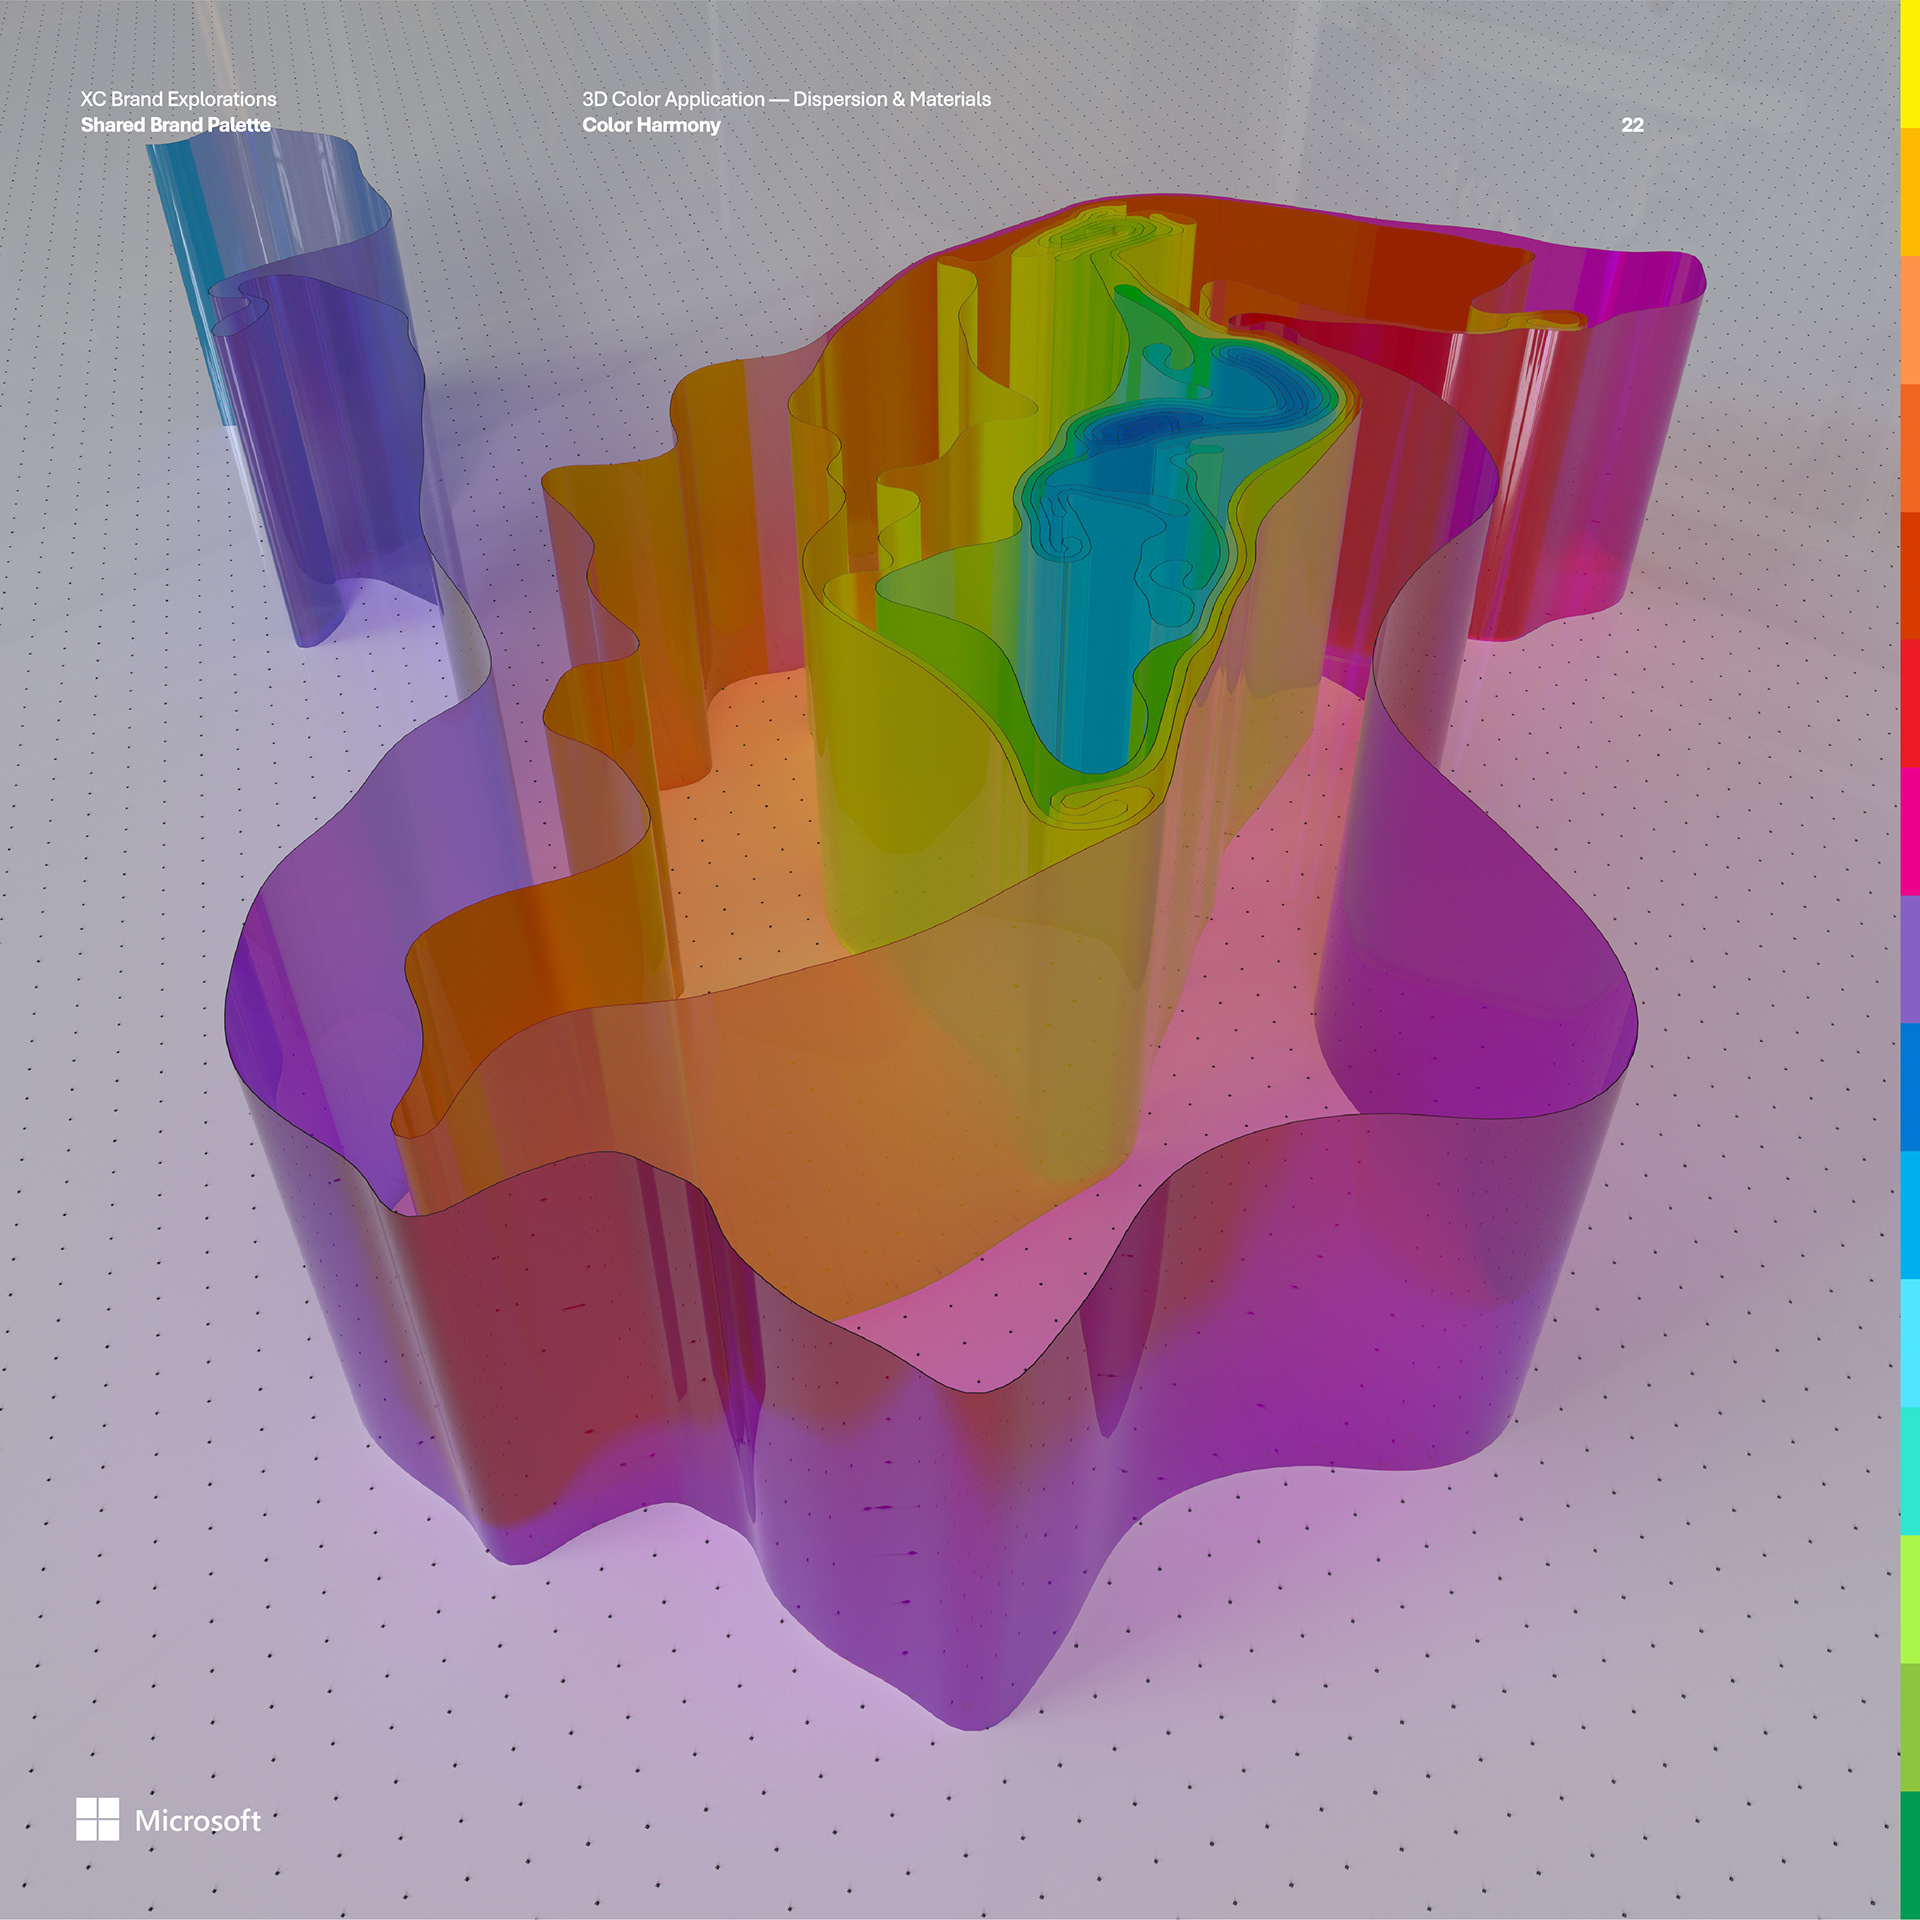This screenshot has width=1920, height=1920.
Task: Pick the lime green swatch
Action: coord(1909,1599)
